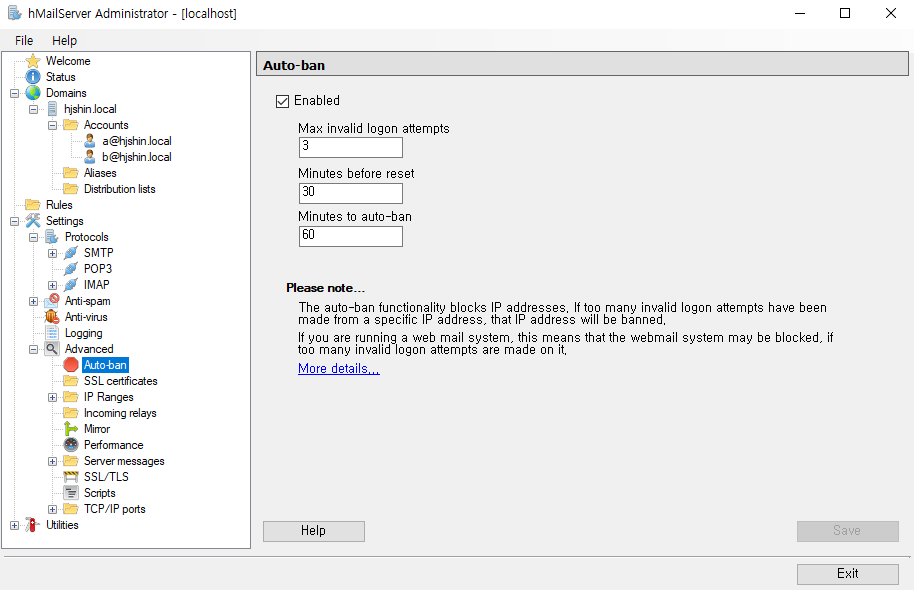
Task: Open the File menu
Action: (x=24, y=40)
